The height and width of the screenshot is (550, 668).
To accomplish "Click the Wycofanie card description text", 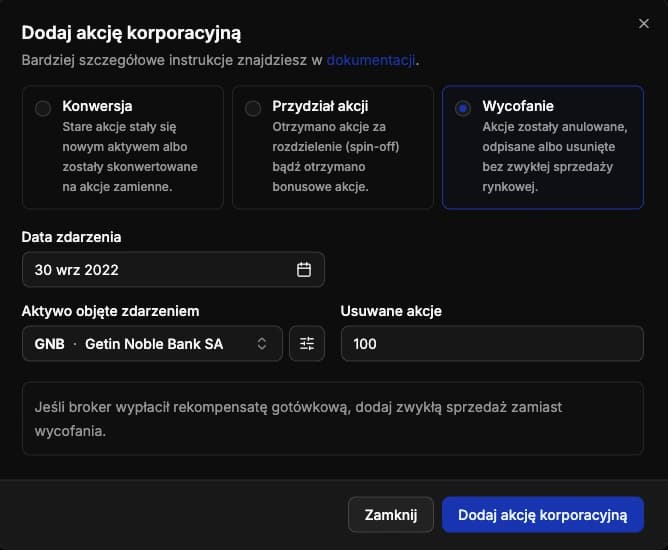I will click(555, 157).
